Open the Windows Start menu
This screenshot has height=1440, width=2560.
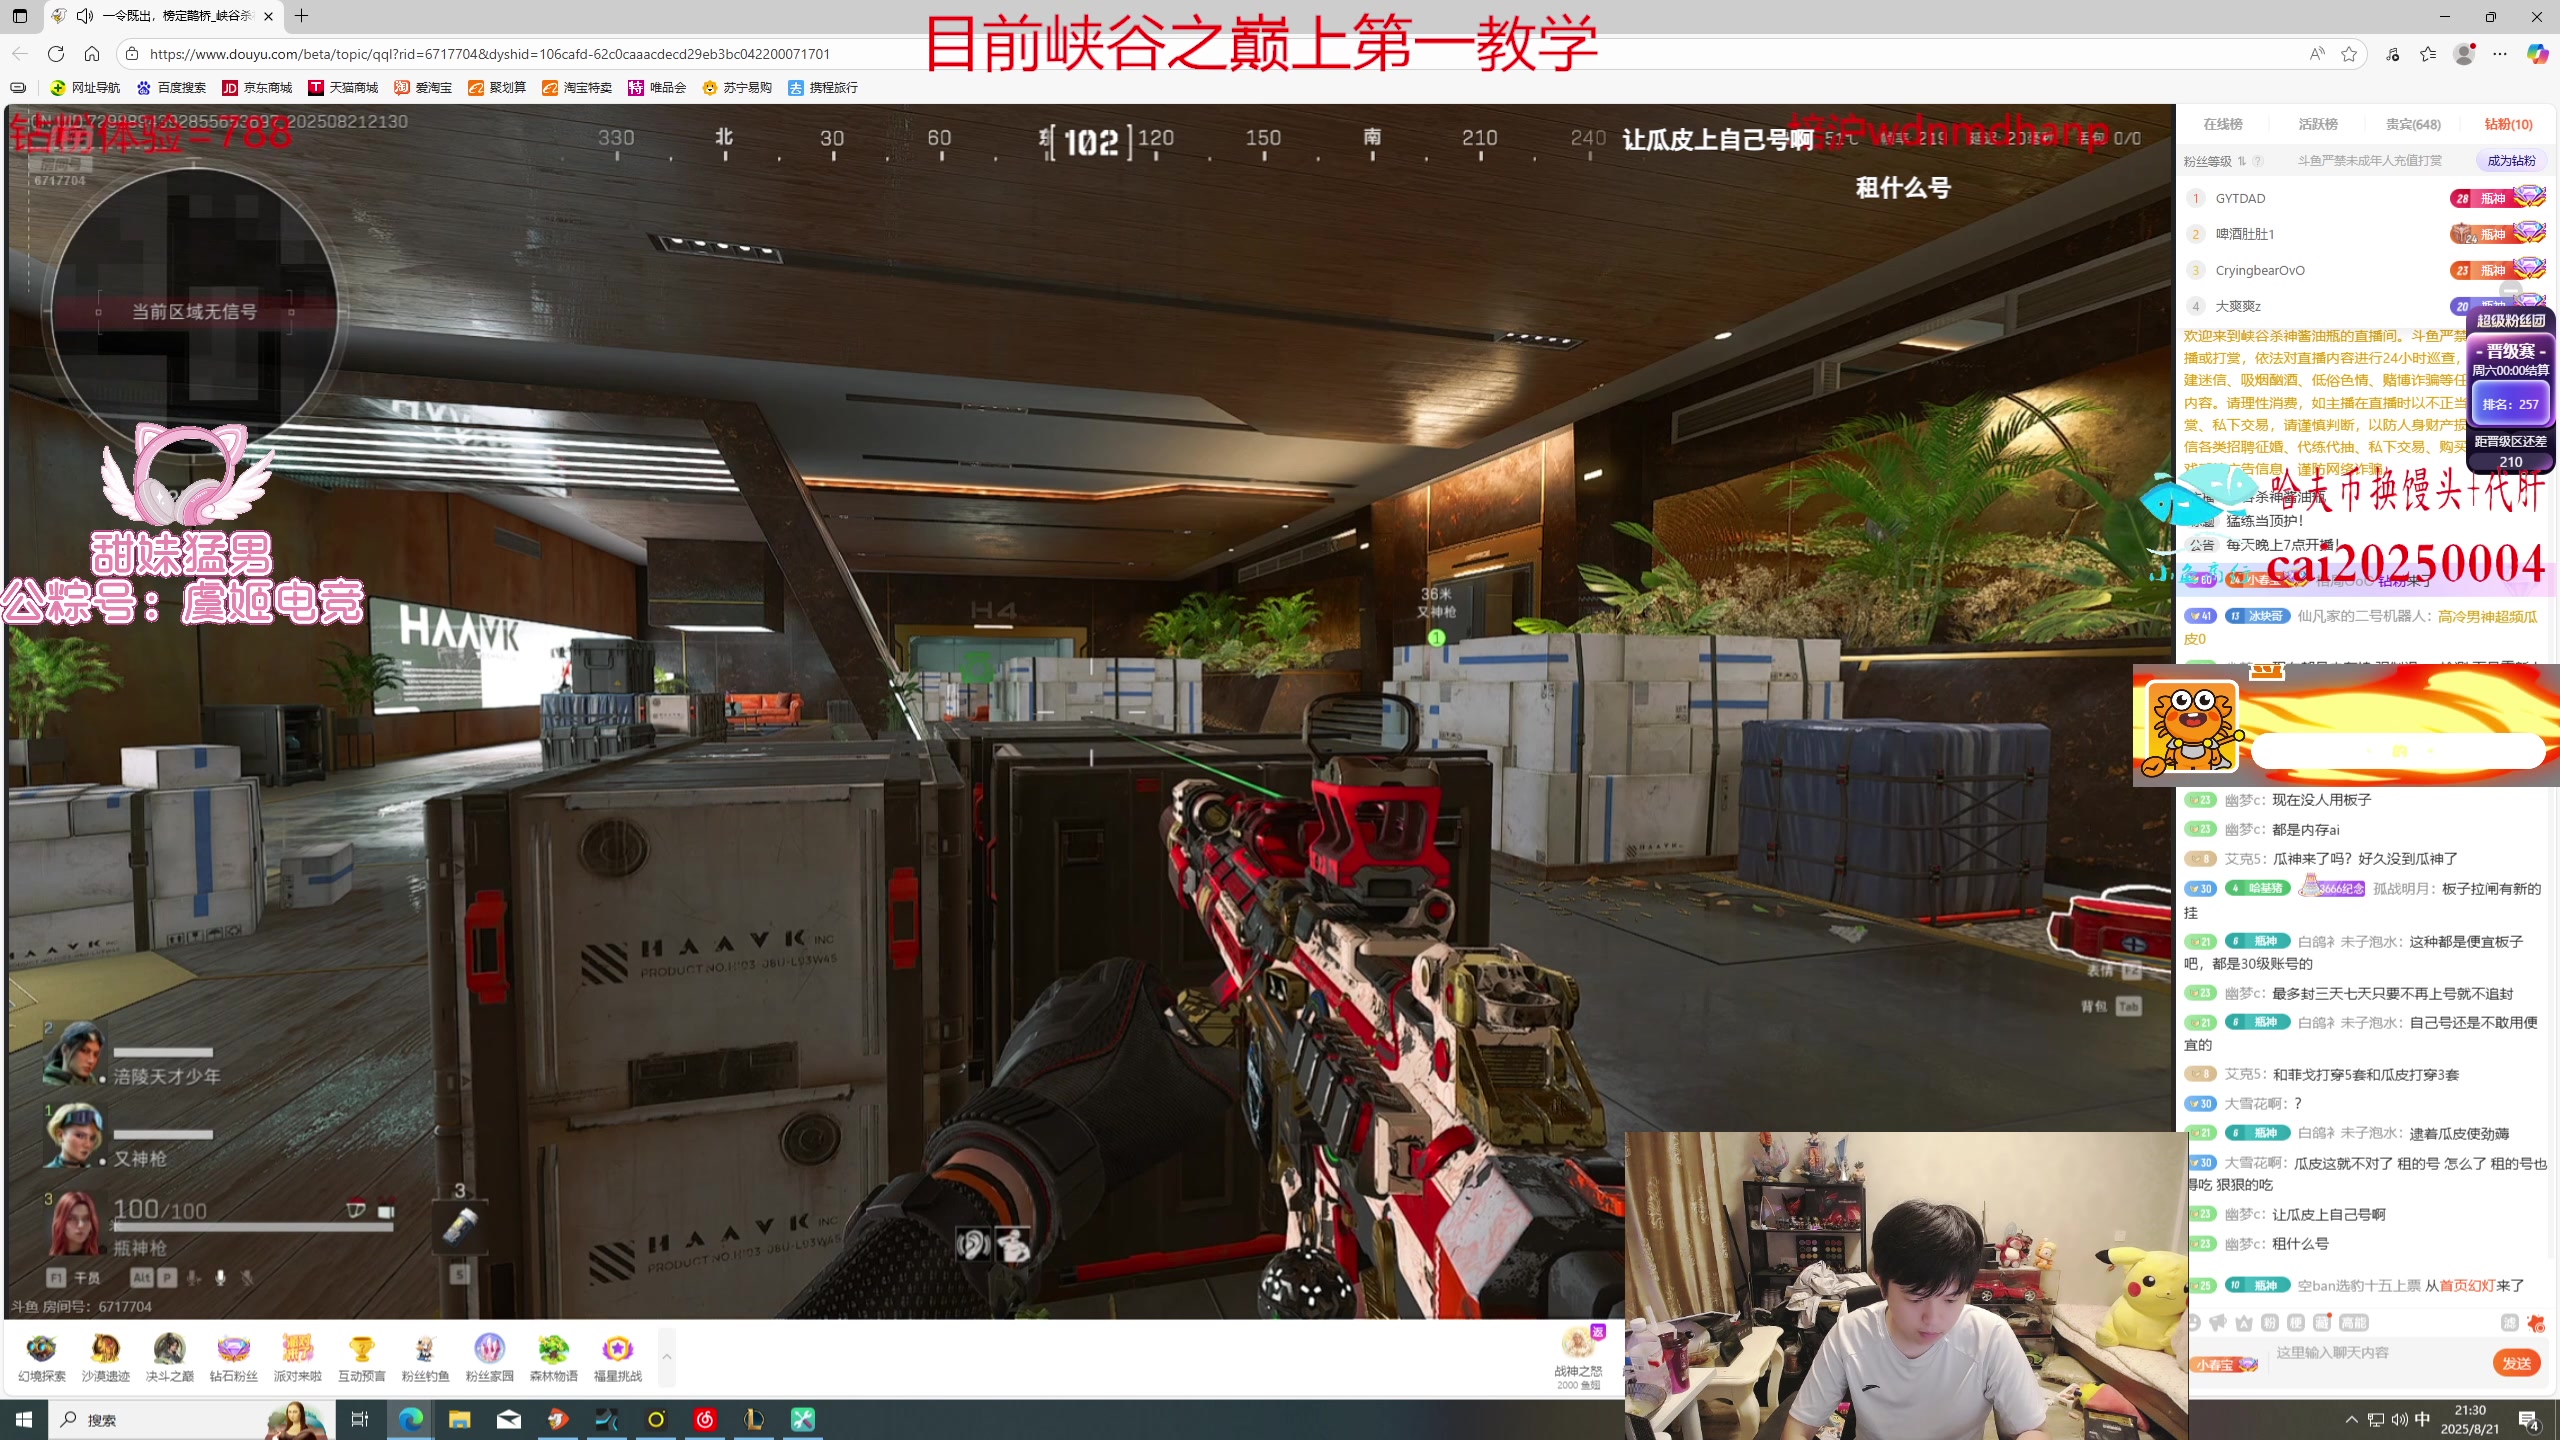click(x=24, y=1419)
